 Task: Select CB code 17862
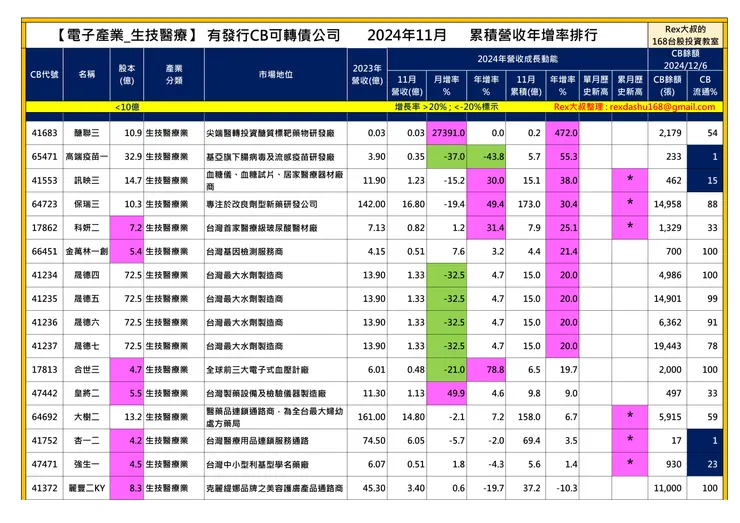point(44,228)
